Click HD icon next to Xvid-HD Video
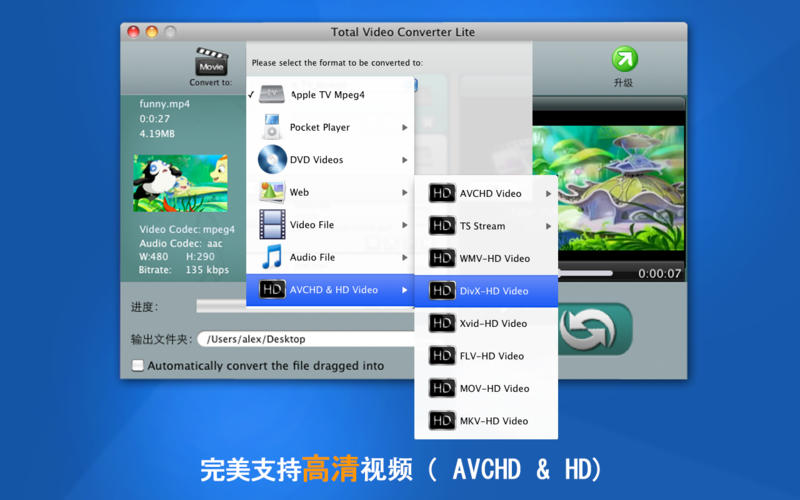Viewport: 800px width, 500px height. click(442, 323)
